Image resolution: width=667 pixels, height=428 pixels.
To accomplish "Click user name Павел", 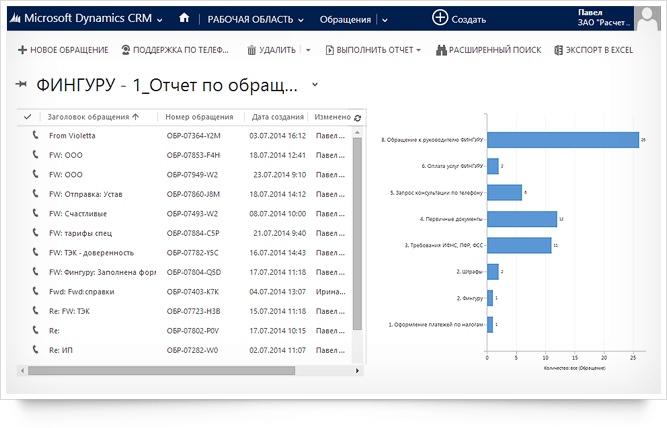I will (590, 12).
